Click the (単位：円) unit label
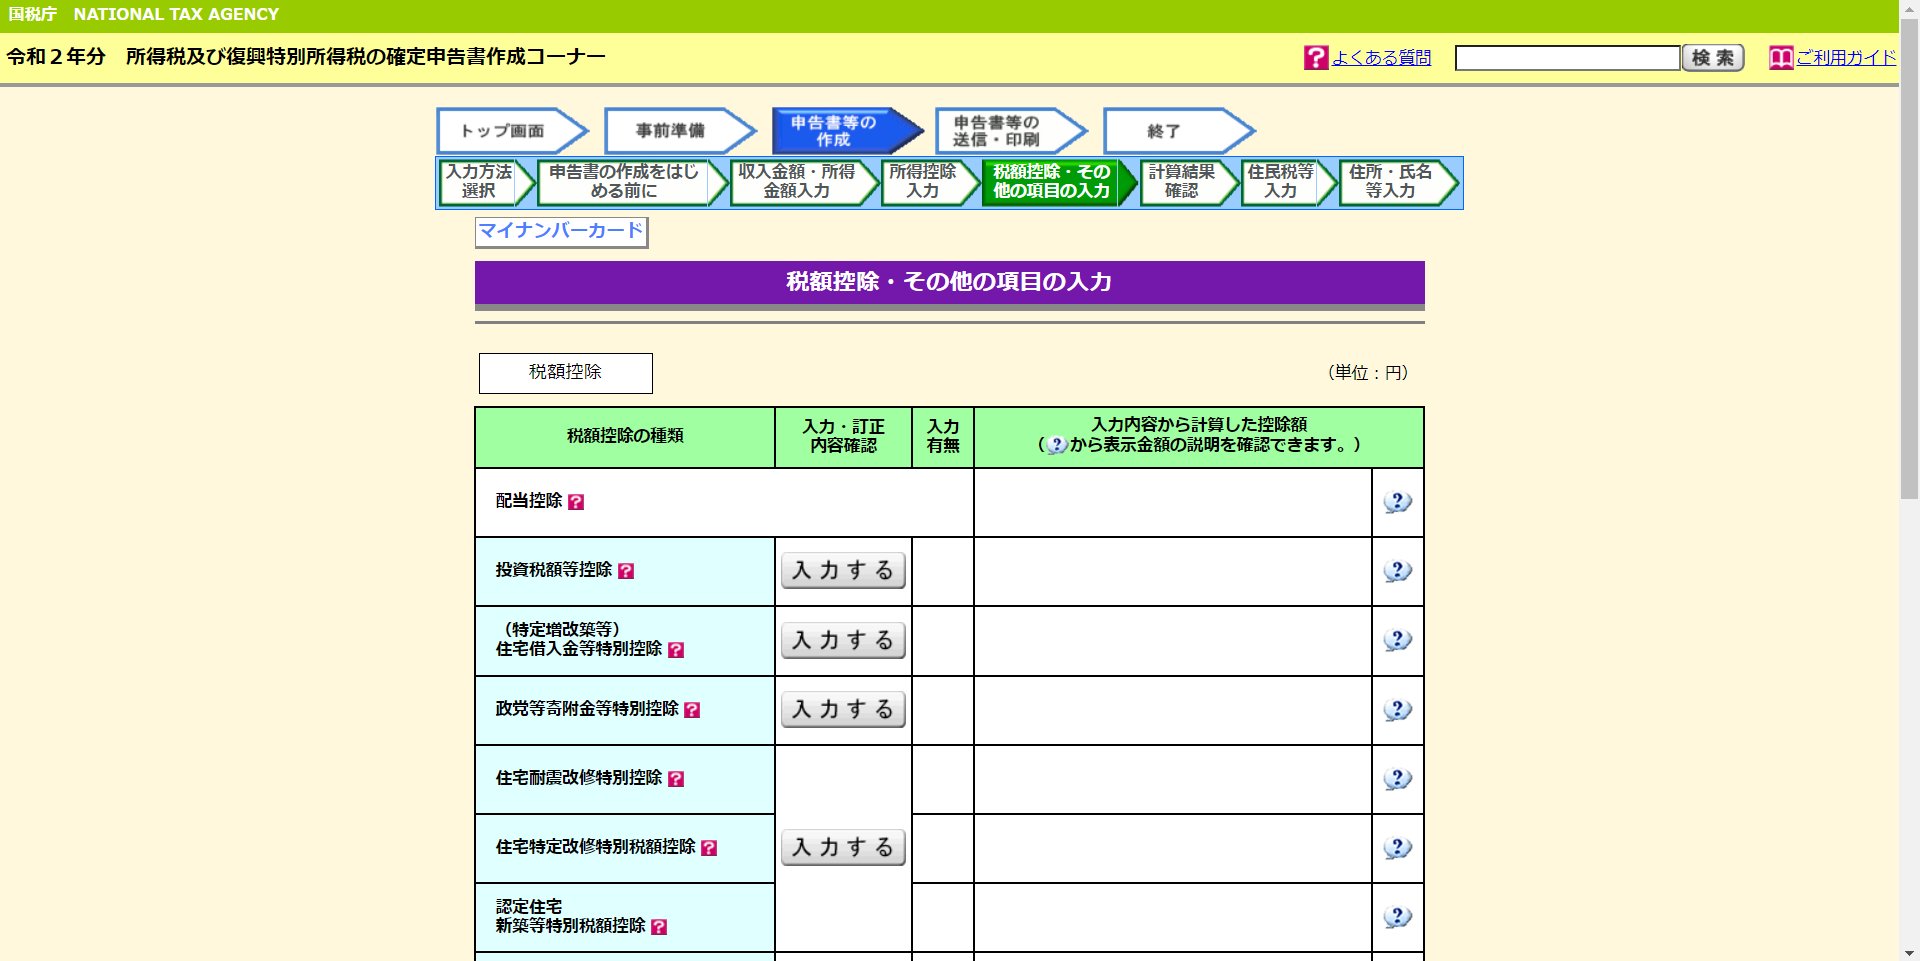The height and width of the screenshot is (961, 1920). [x=1368, y=373]
